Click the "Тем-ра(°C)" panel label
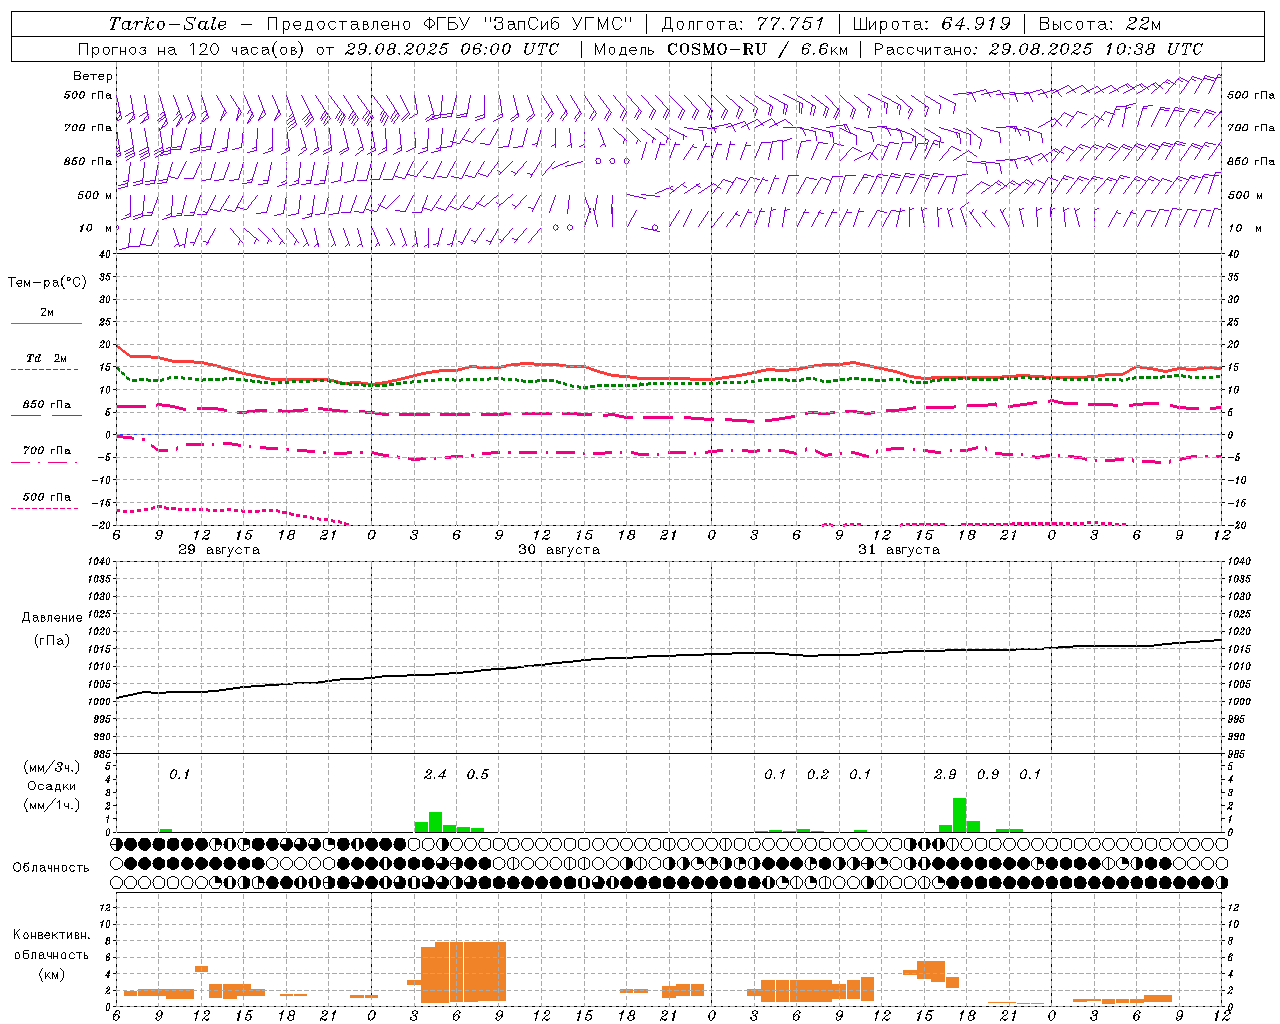 coord(47,283)
